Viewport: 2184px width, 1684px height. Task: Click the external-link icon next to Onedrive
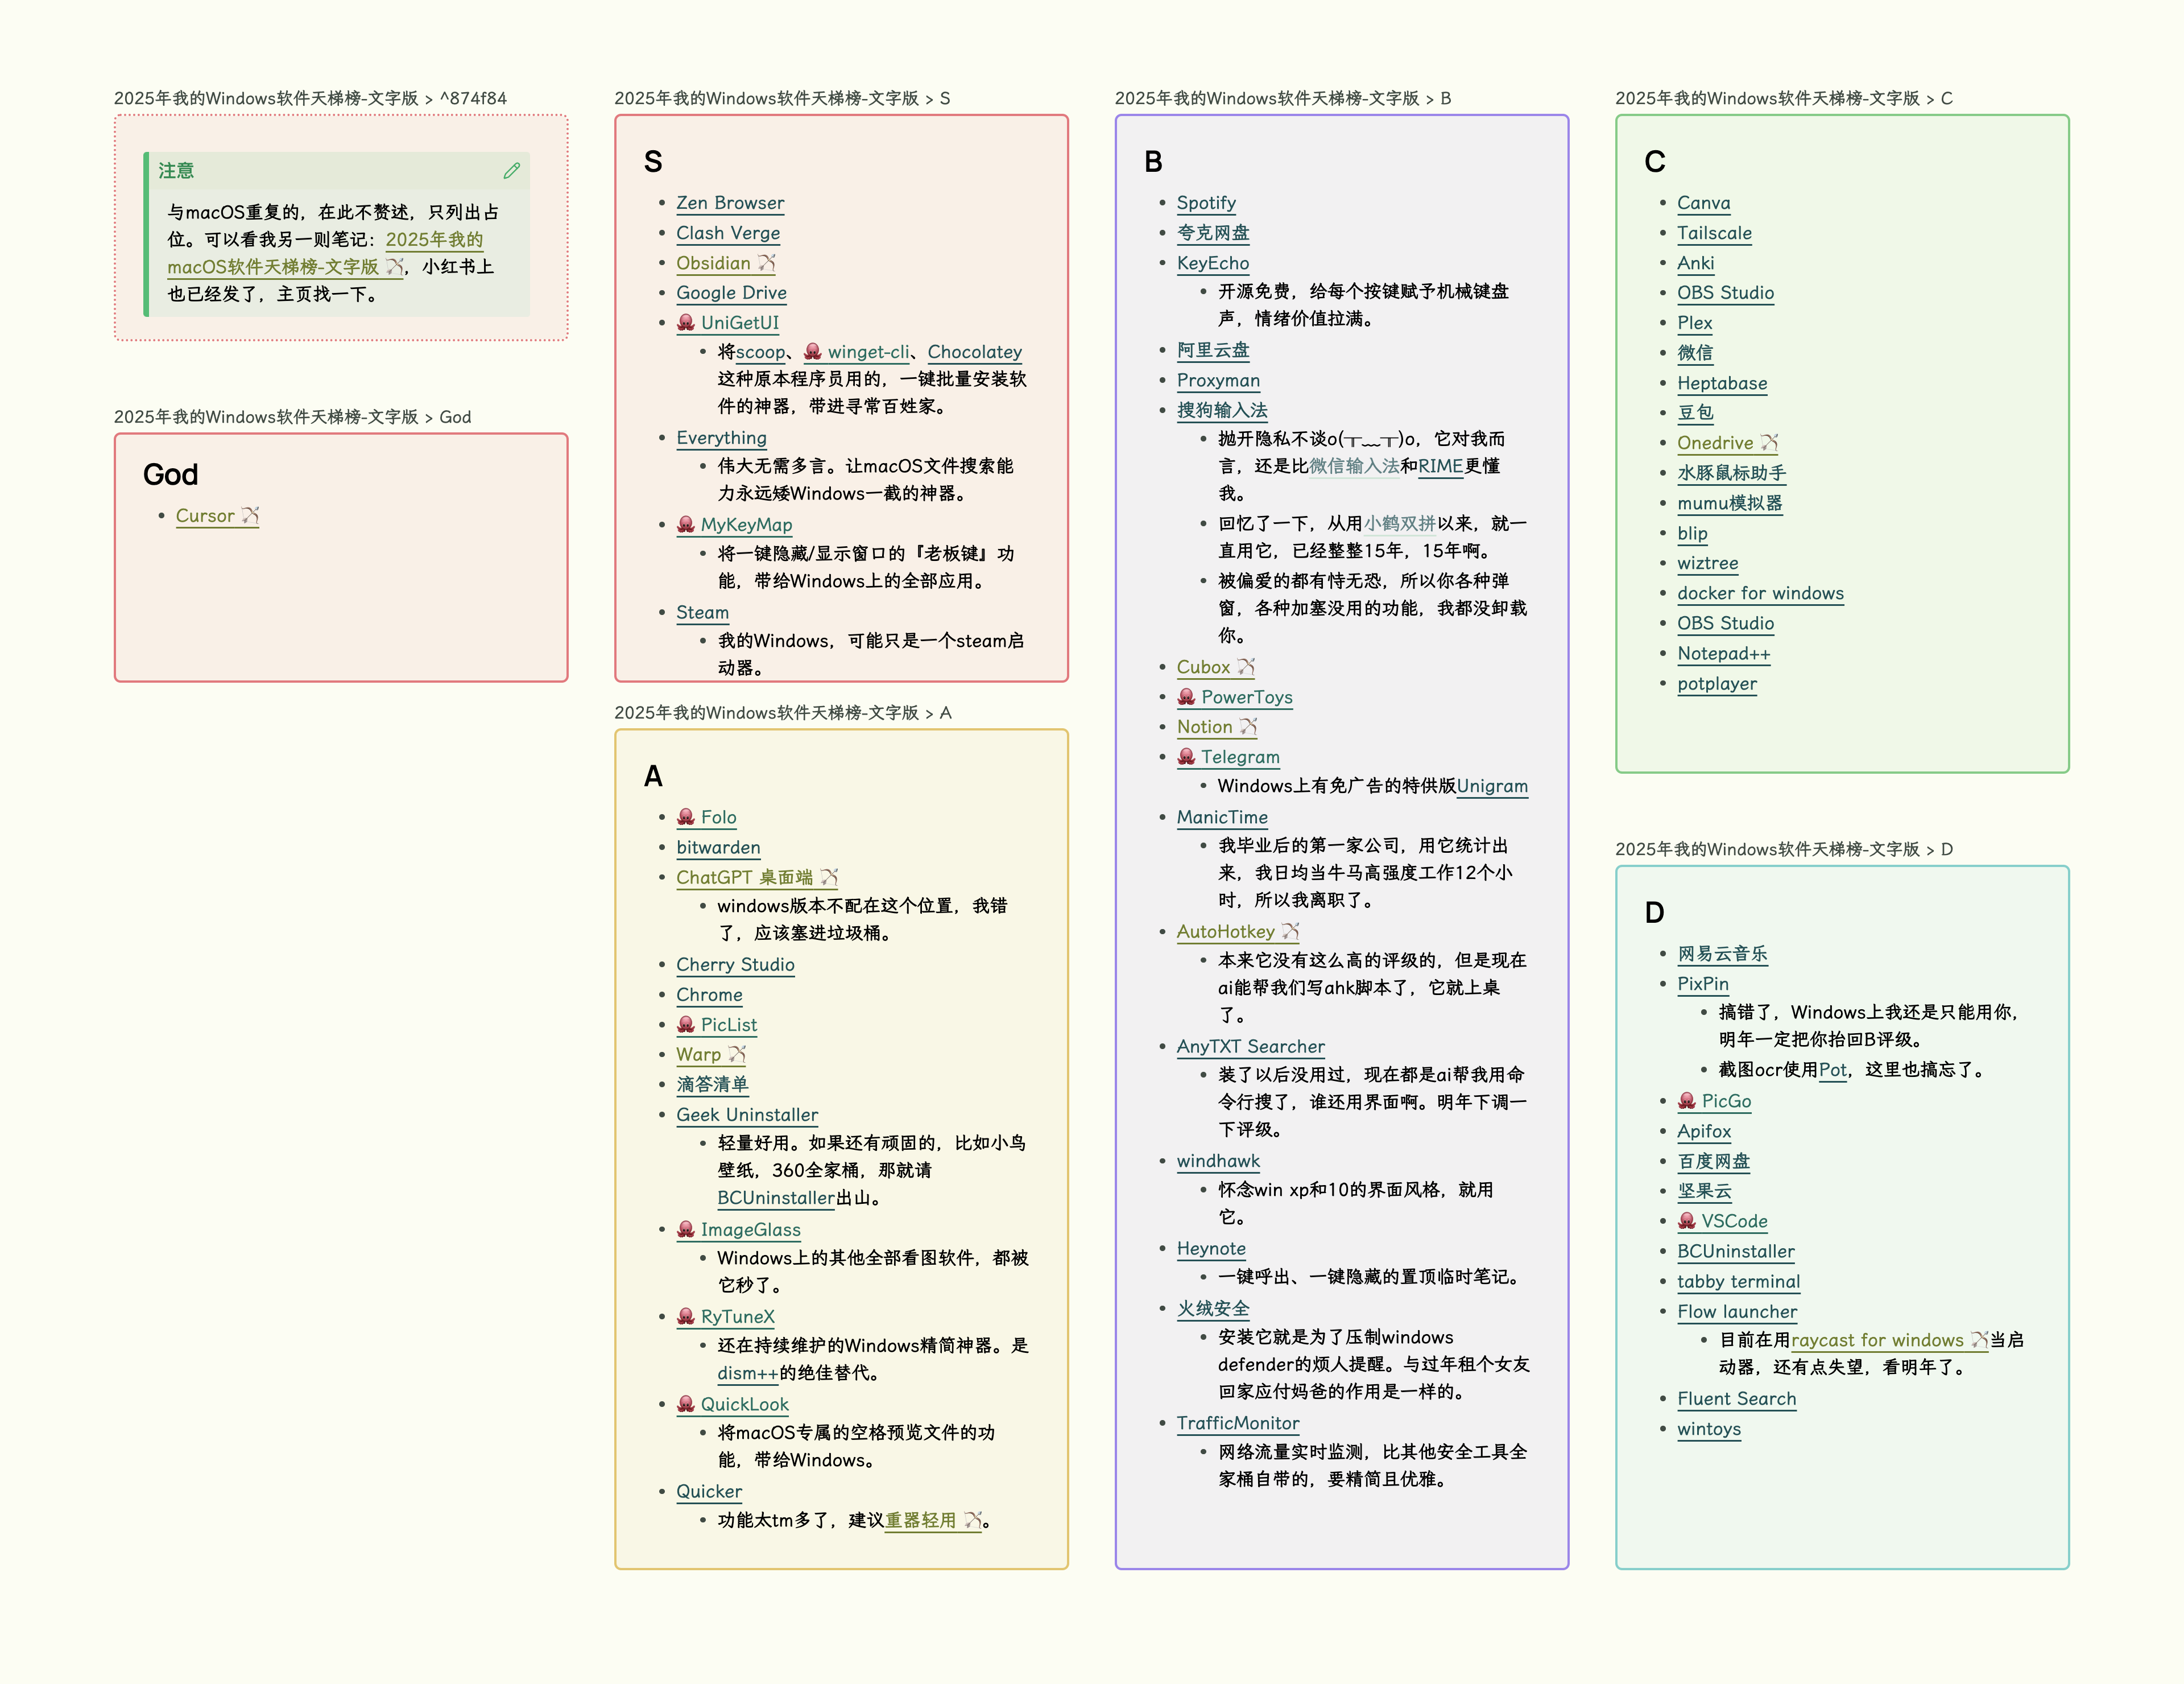tap(1769, 443)
